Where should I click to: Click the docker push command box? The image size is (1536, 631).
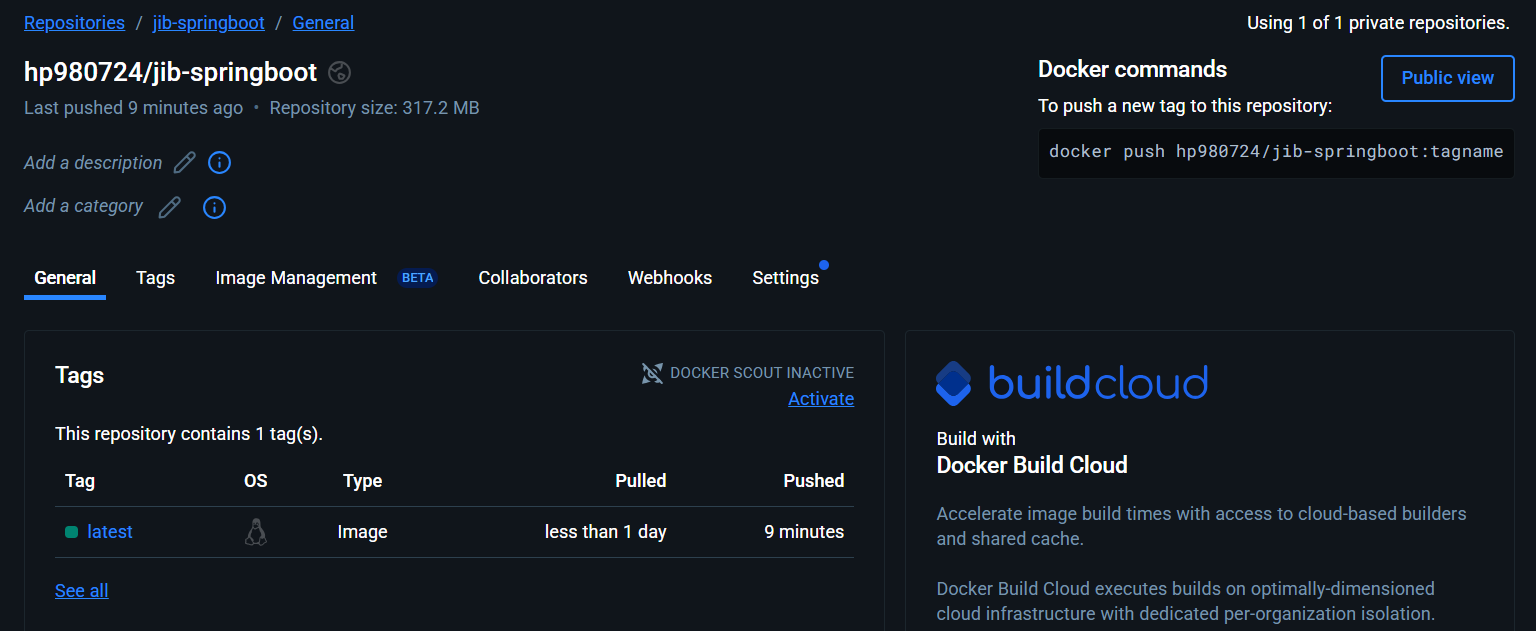tap(1276, 153)
